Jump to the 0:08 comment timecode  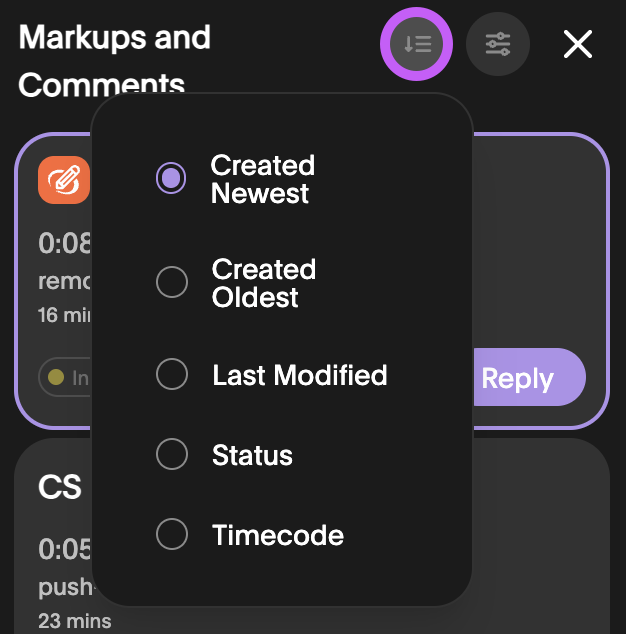(65, 243)
